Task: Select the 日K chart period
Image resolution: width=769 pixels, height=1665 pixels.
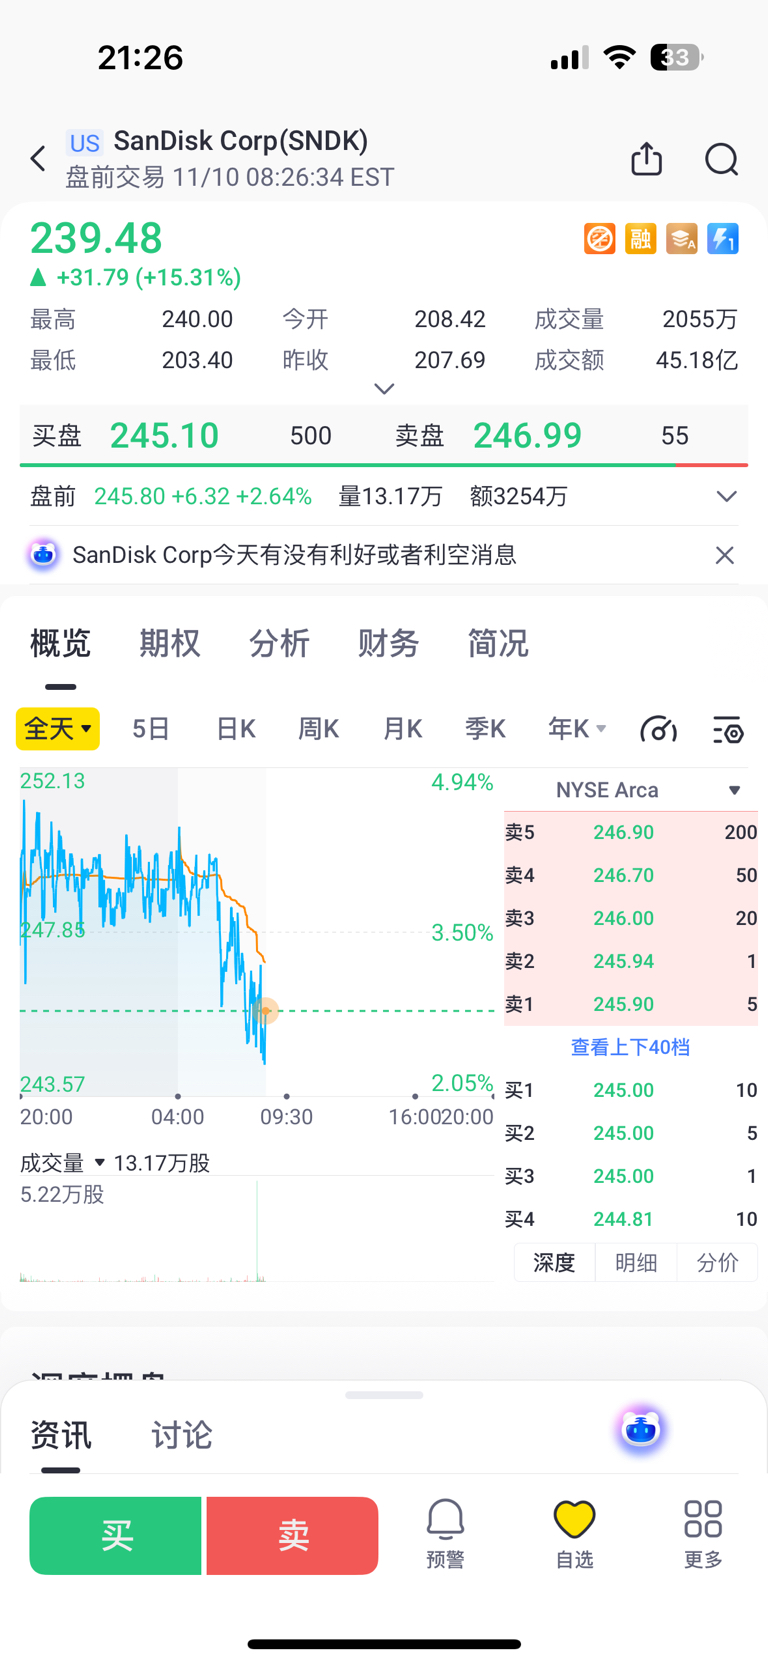Action: tap(236, 729)
